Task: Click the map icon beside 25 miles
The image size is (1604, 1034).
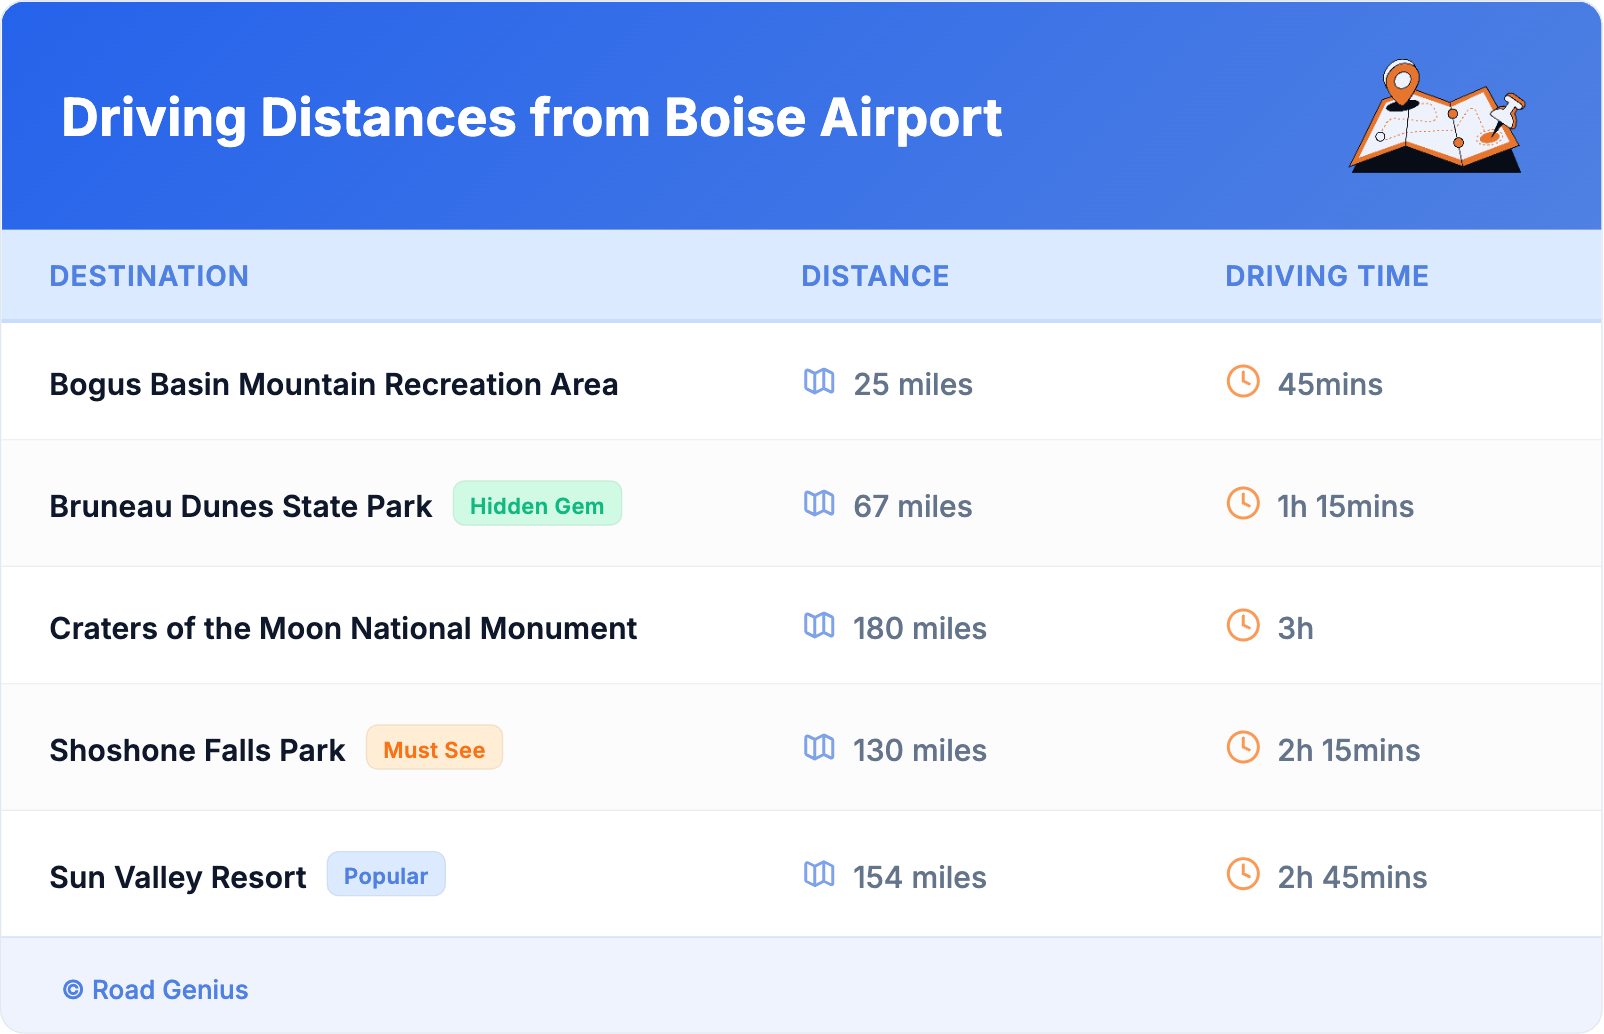Action: [x=819, y=382]
